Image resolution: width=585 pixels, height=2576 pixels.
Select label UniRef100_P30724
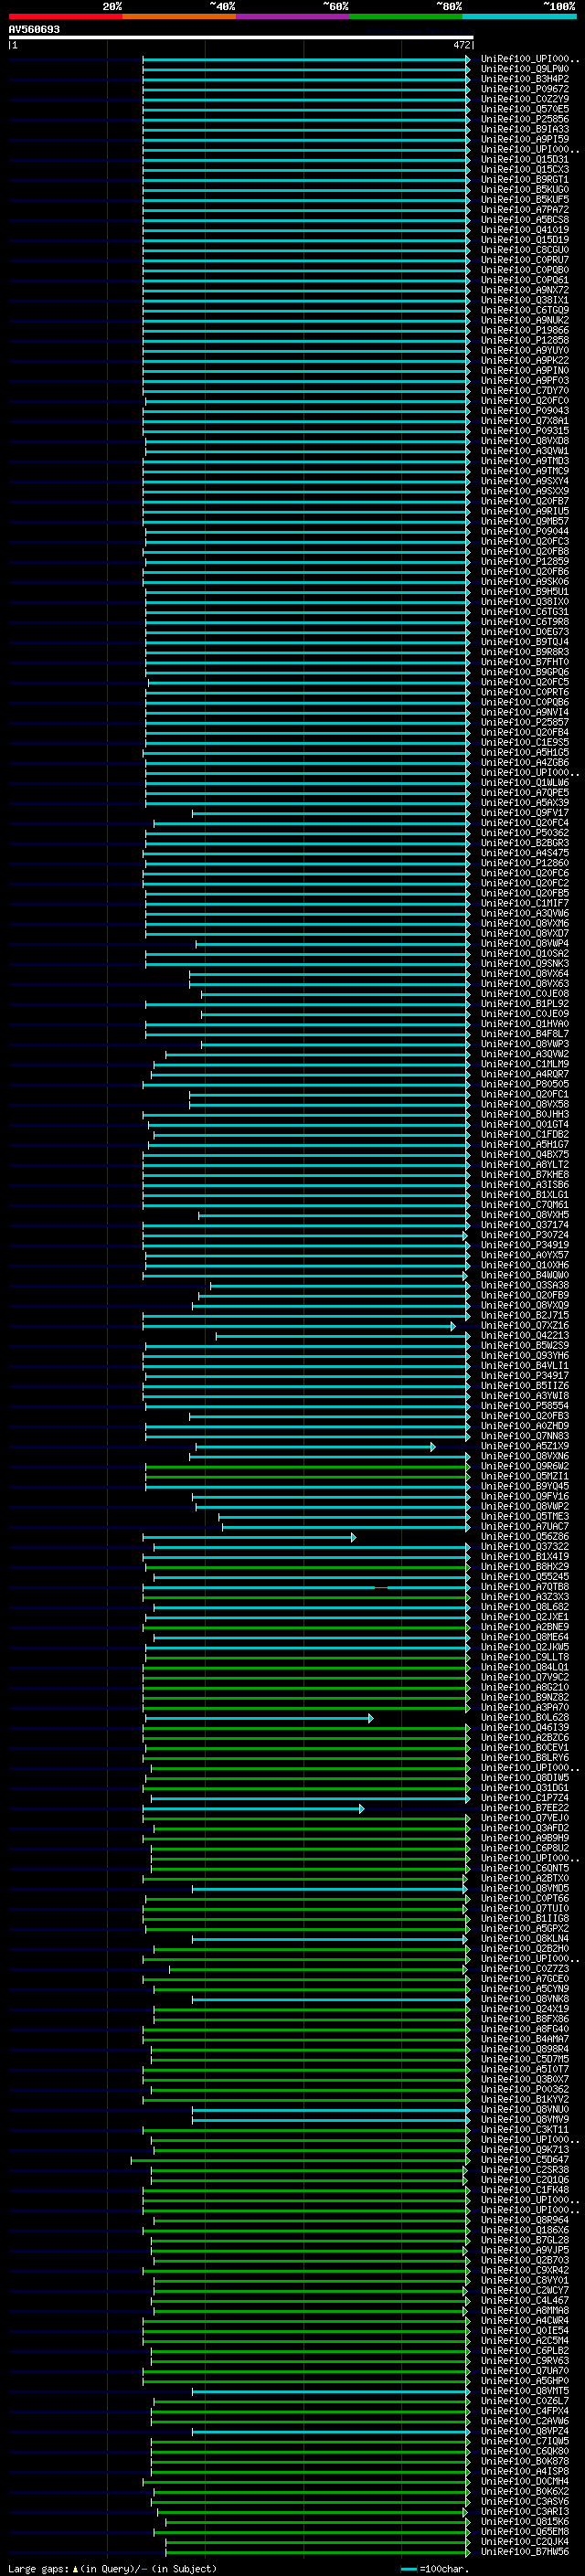click(x=525, y=1235)
